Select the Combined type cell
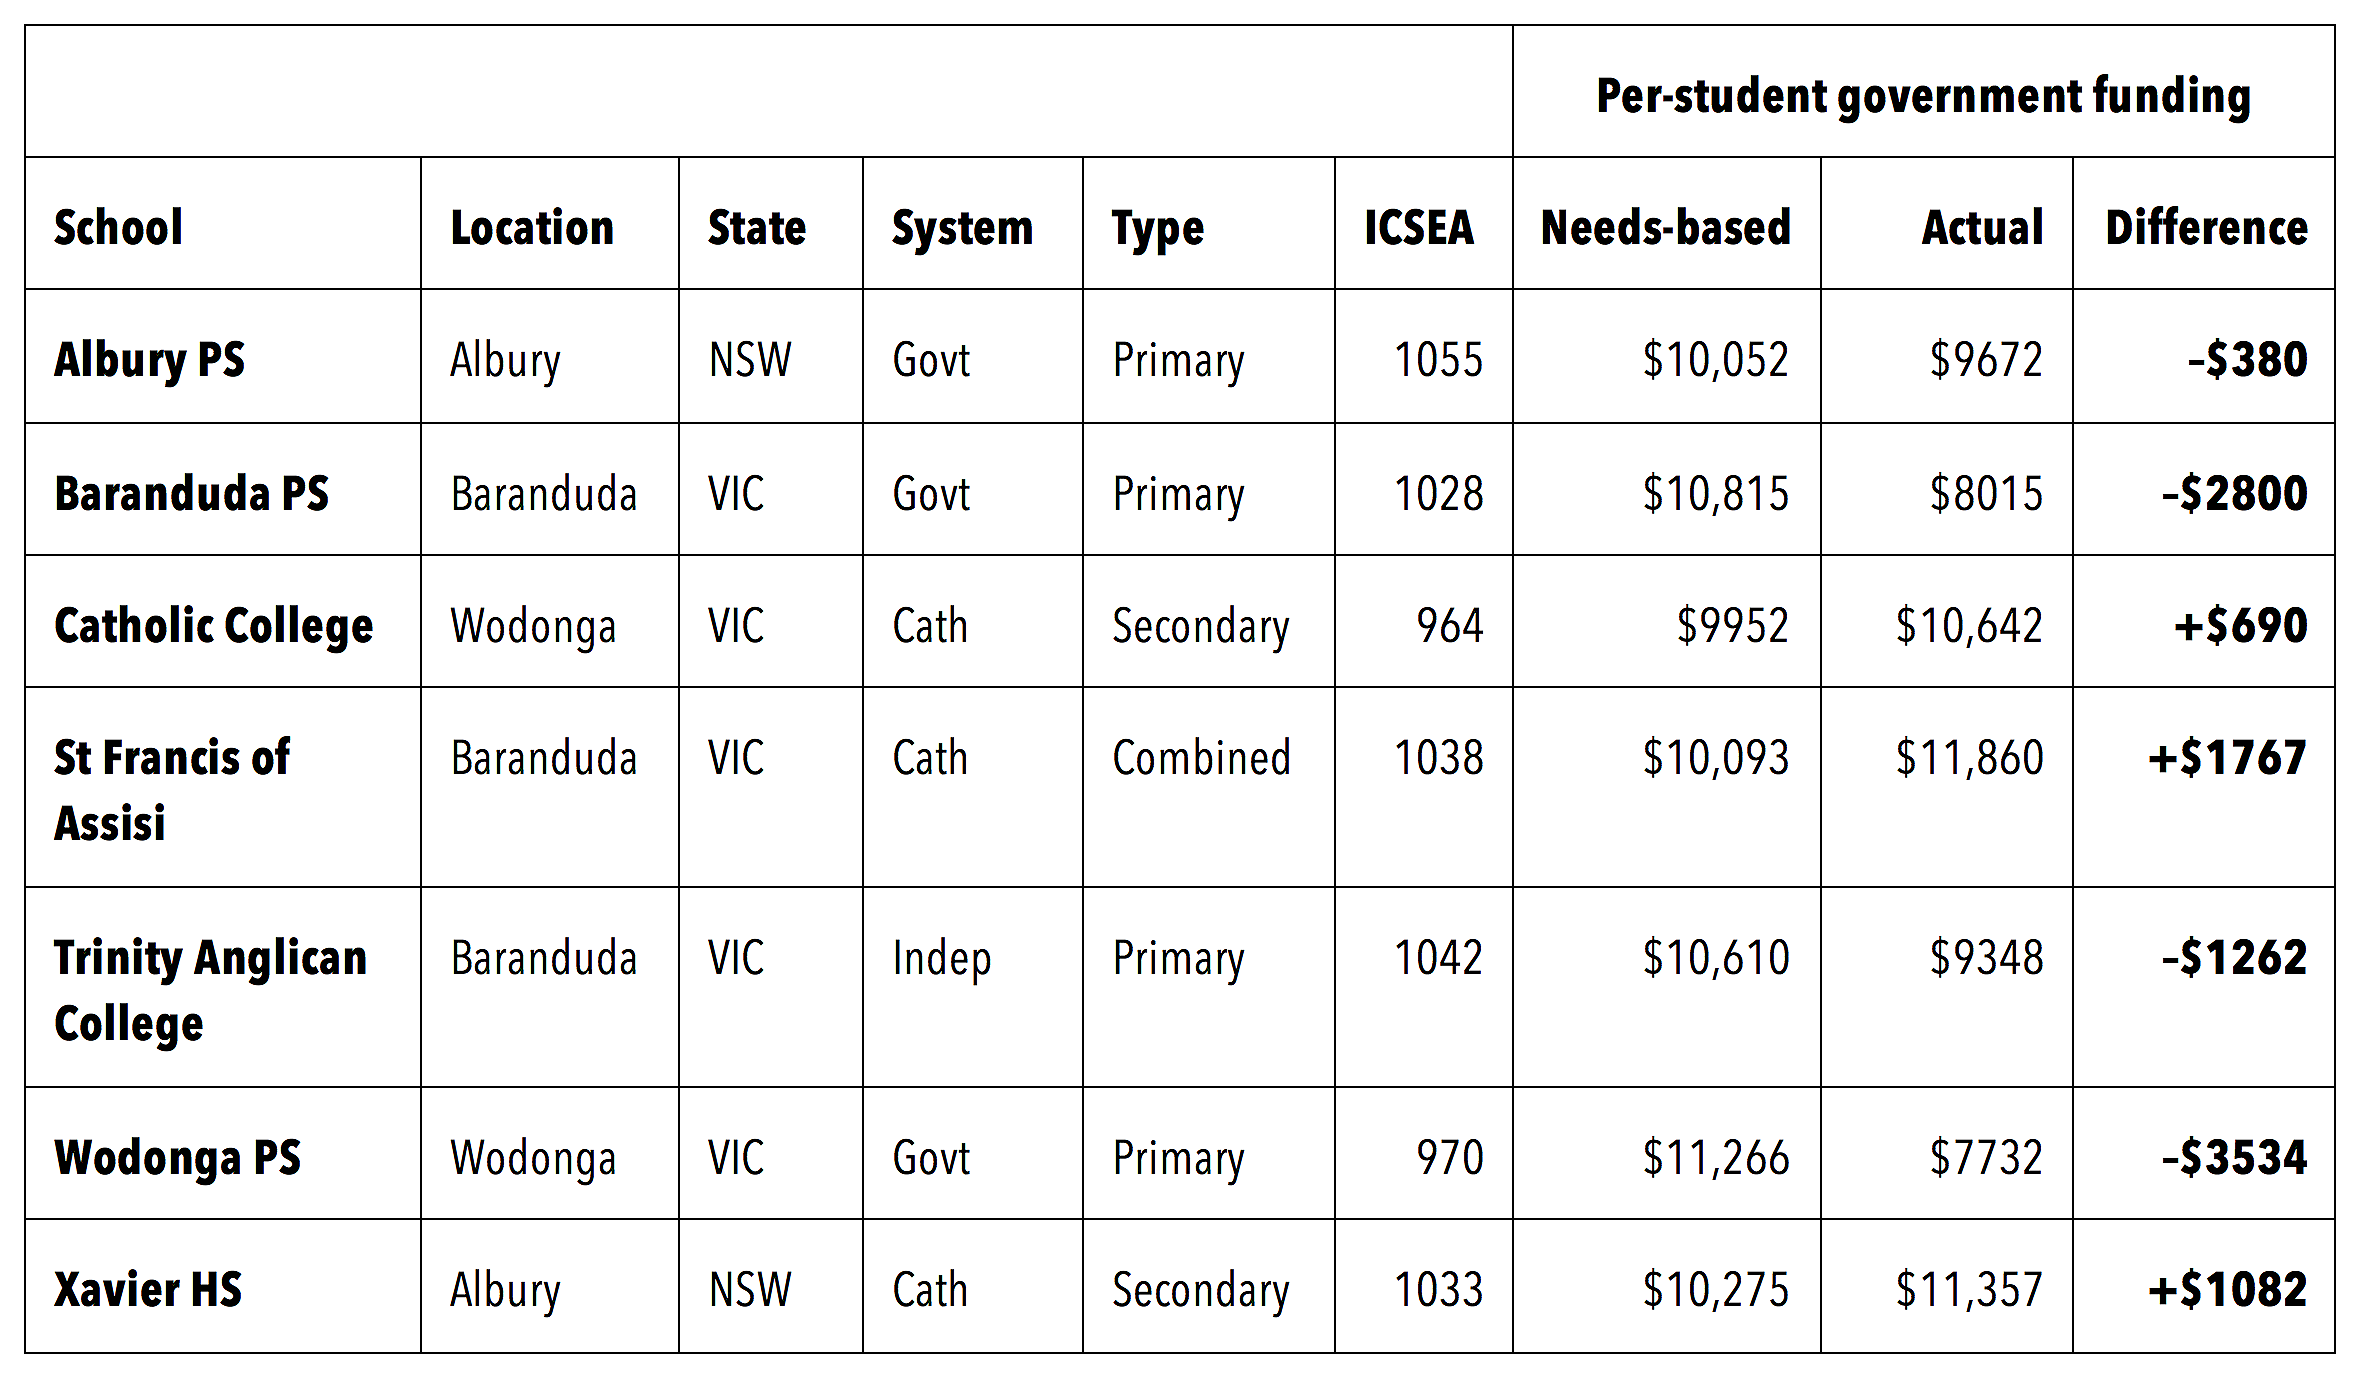The height and width of the screenshot is (1386, 2359). 1202,757
